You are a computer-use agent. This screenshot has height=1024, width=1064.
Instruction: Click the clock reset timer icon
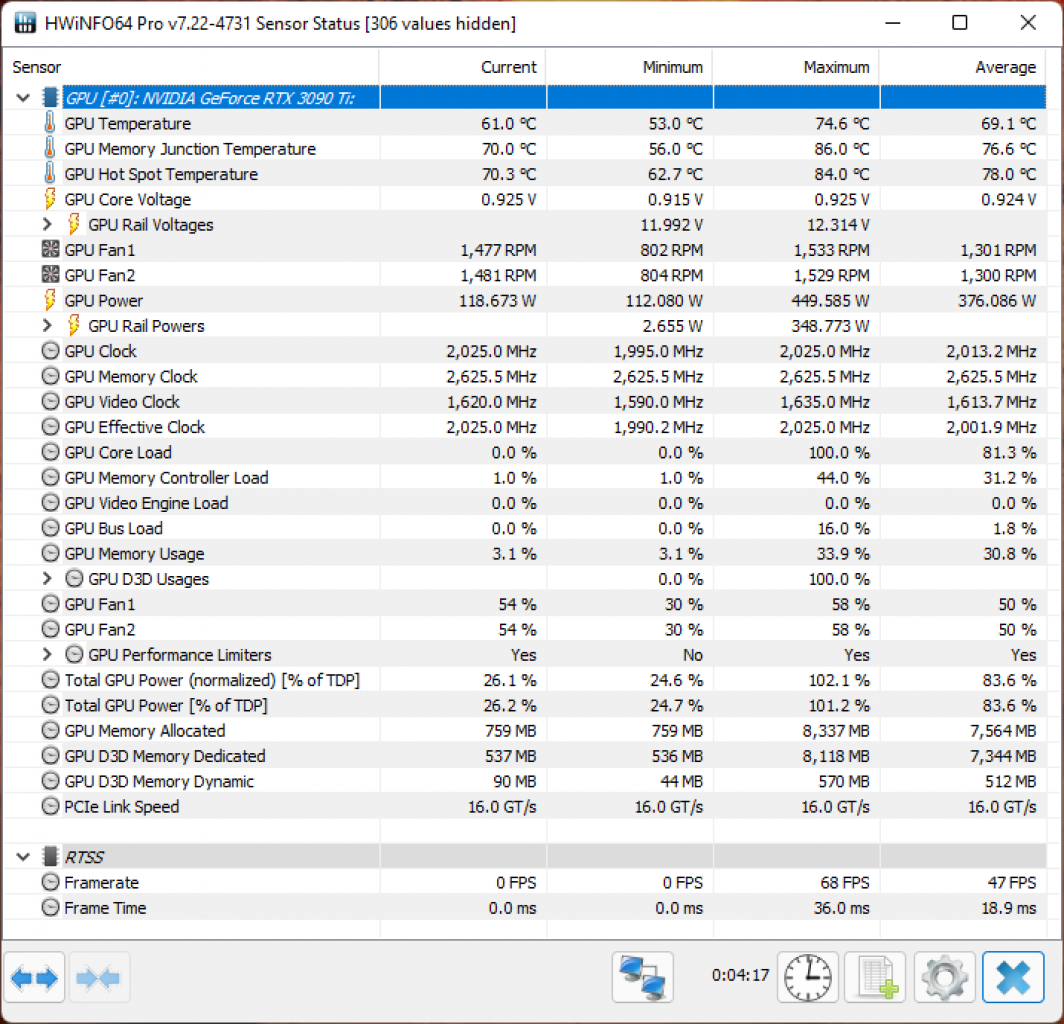[x=808, y=977]
